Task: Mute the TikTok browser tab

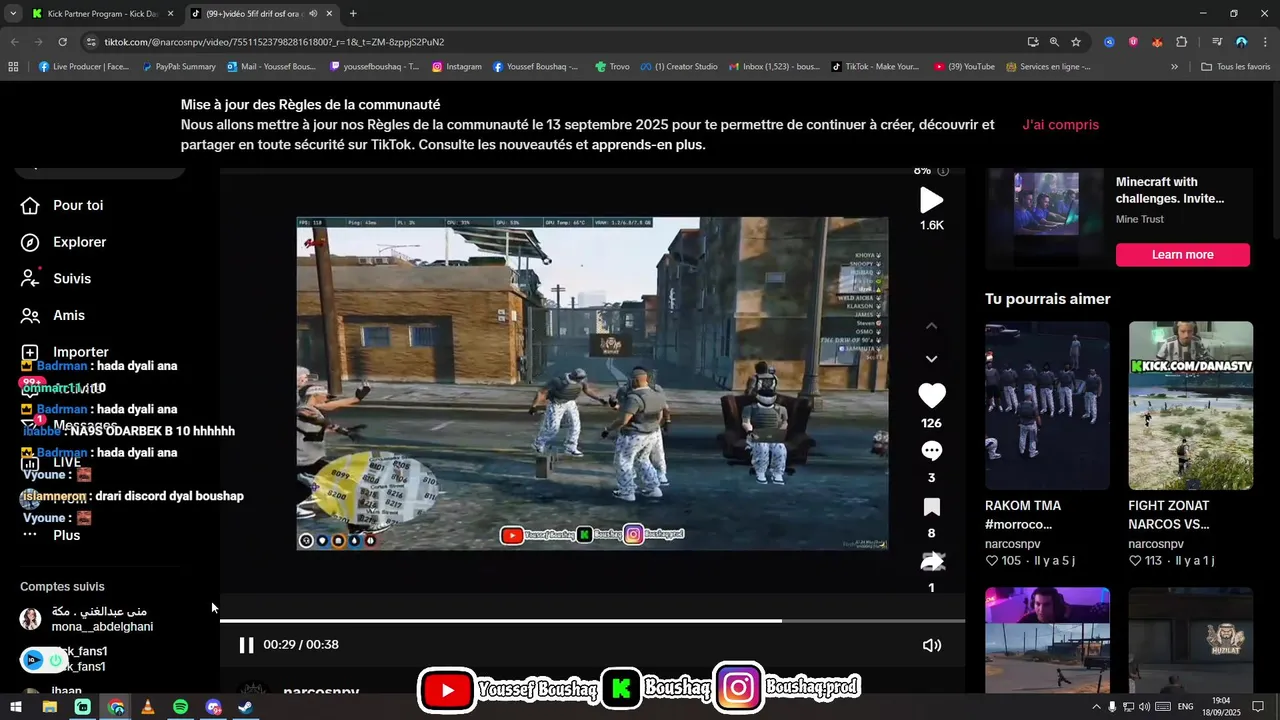Action: point(313,14)
